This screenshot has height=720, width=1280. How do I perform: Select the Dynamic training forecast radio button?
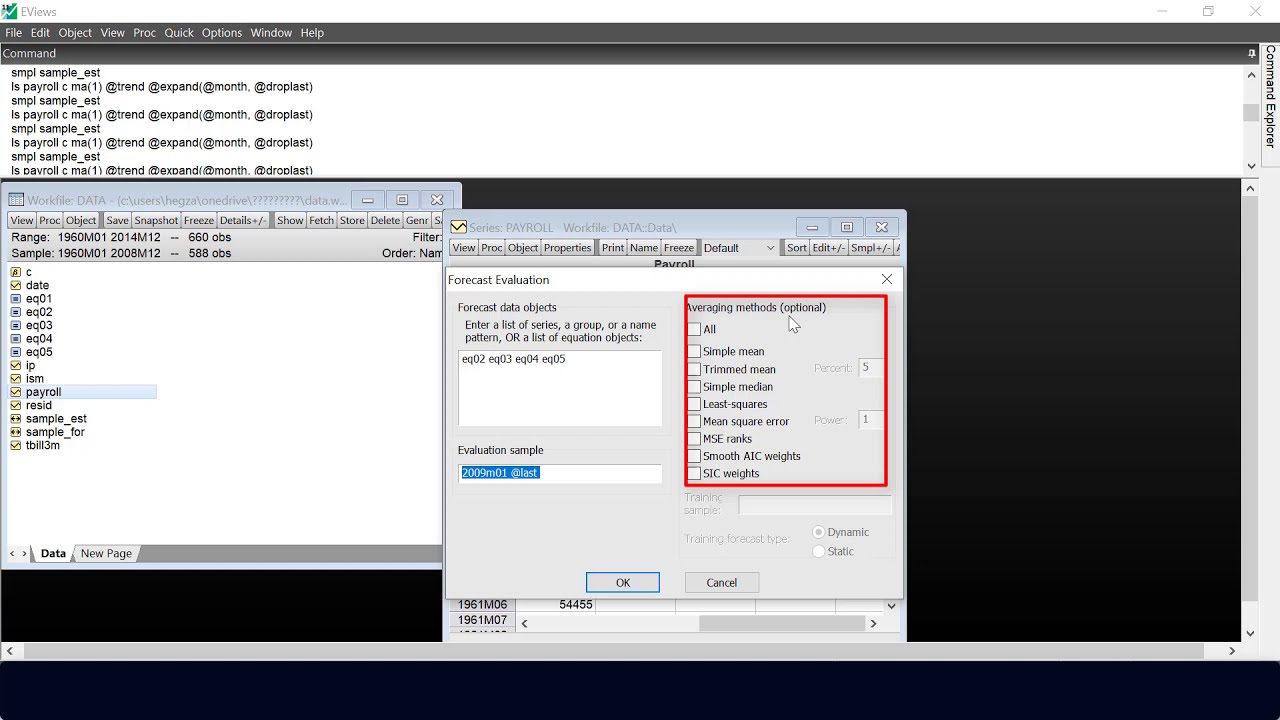[819, 532]
